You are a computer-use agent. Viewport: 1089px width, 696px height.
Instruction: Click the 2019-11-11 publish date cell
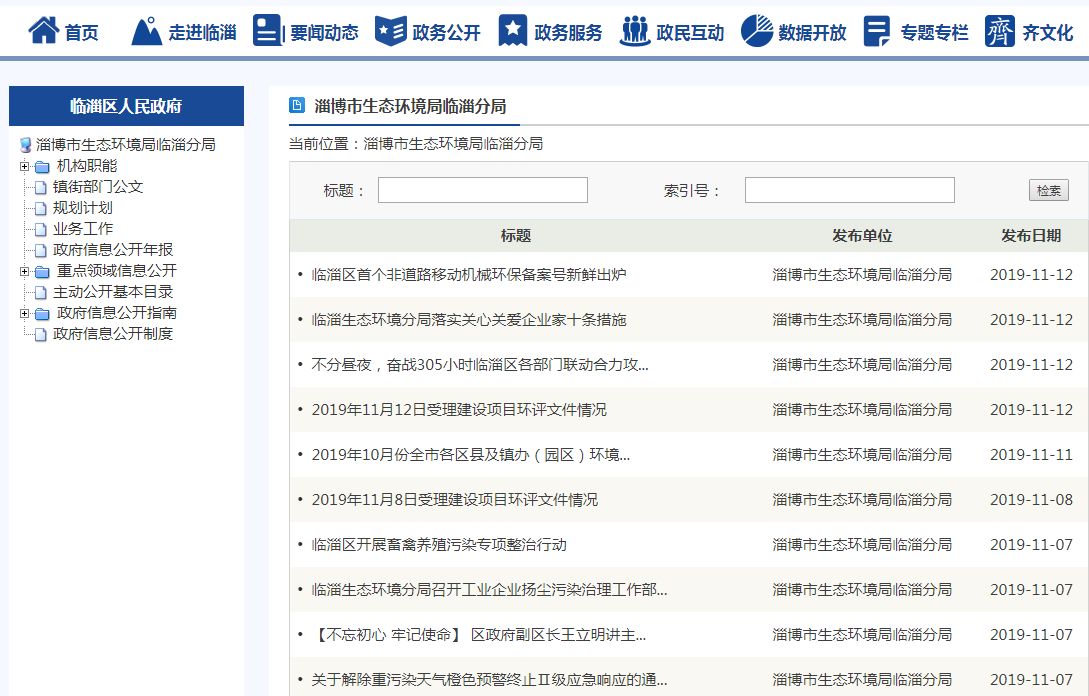click(1031, 455)
